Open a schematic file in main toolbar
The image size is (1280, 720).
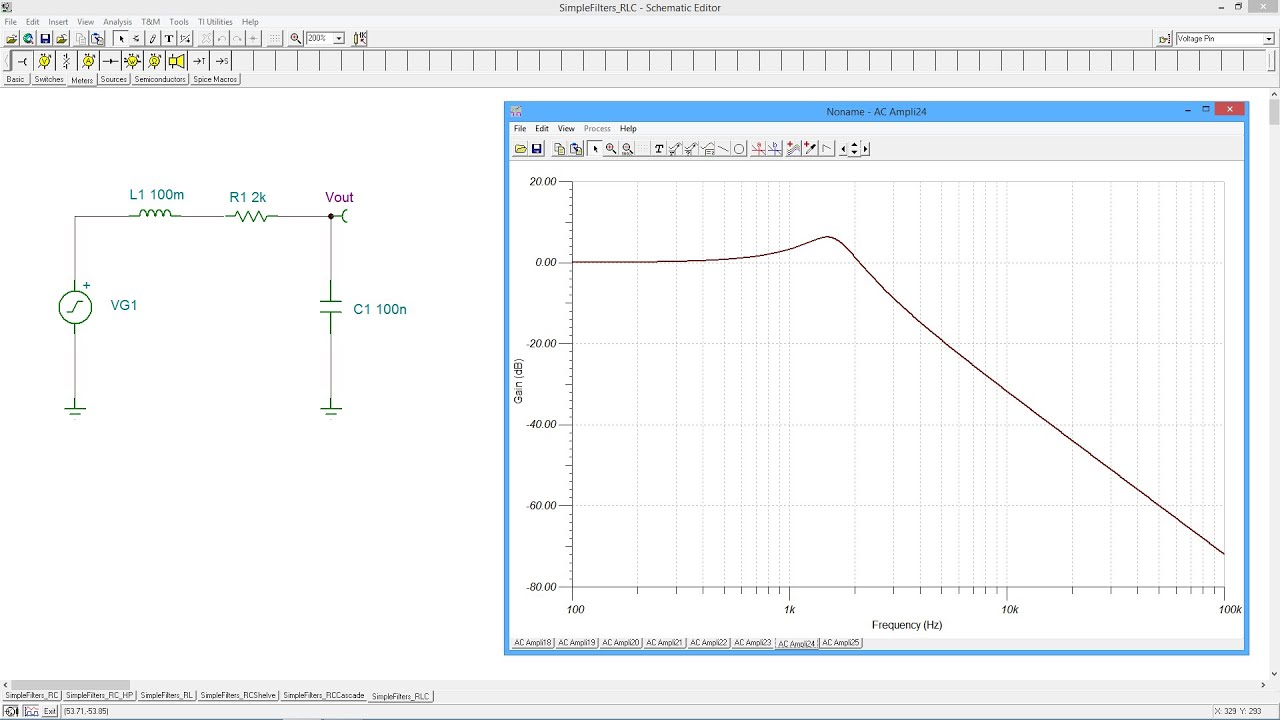(x=12, y=39)
